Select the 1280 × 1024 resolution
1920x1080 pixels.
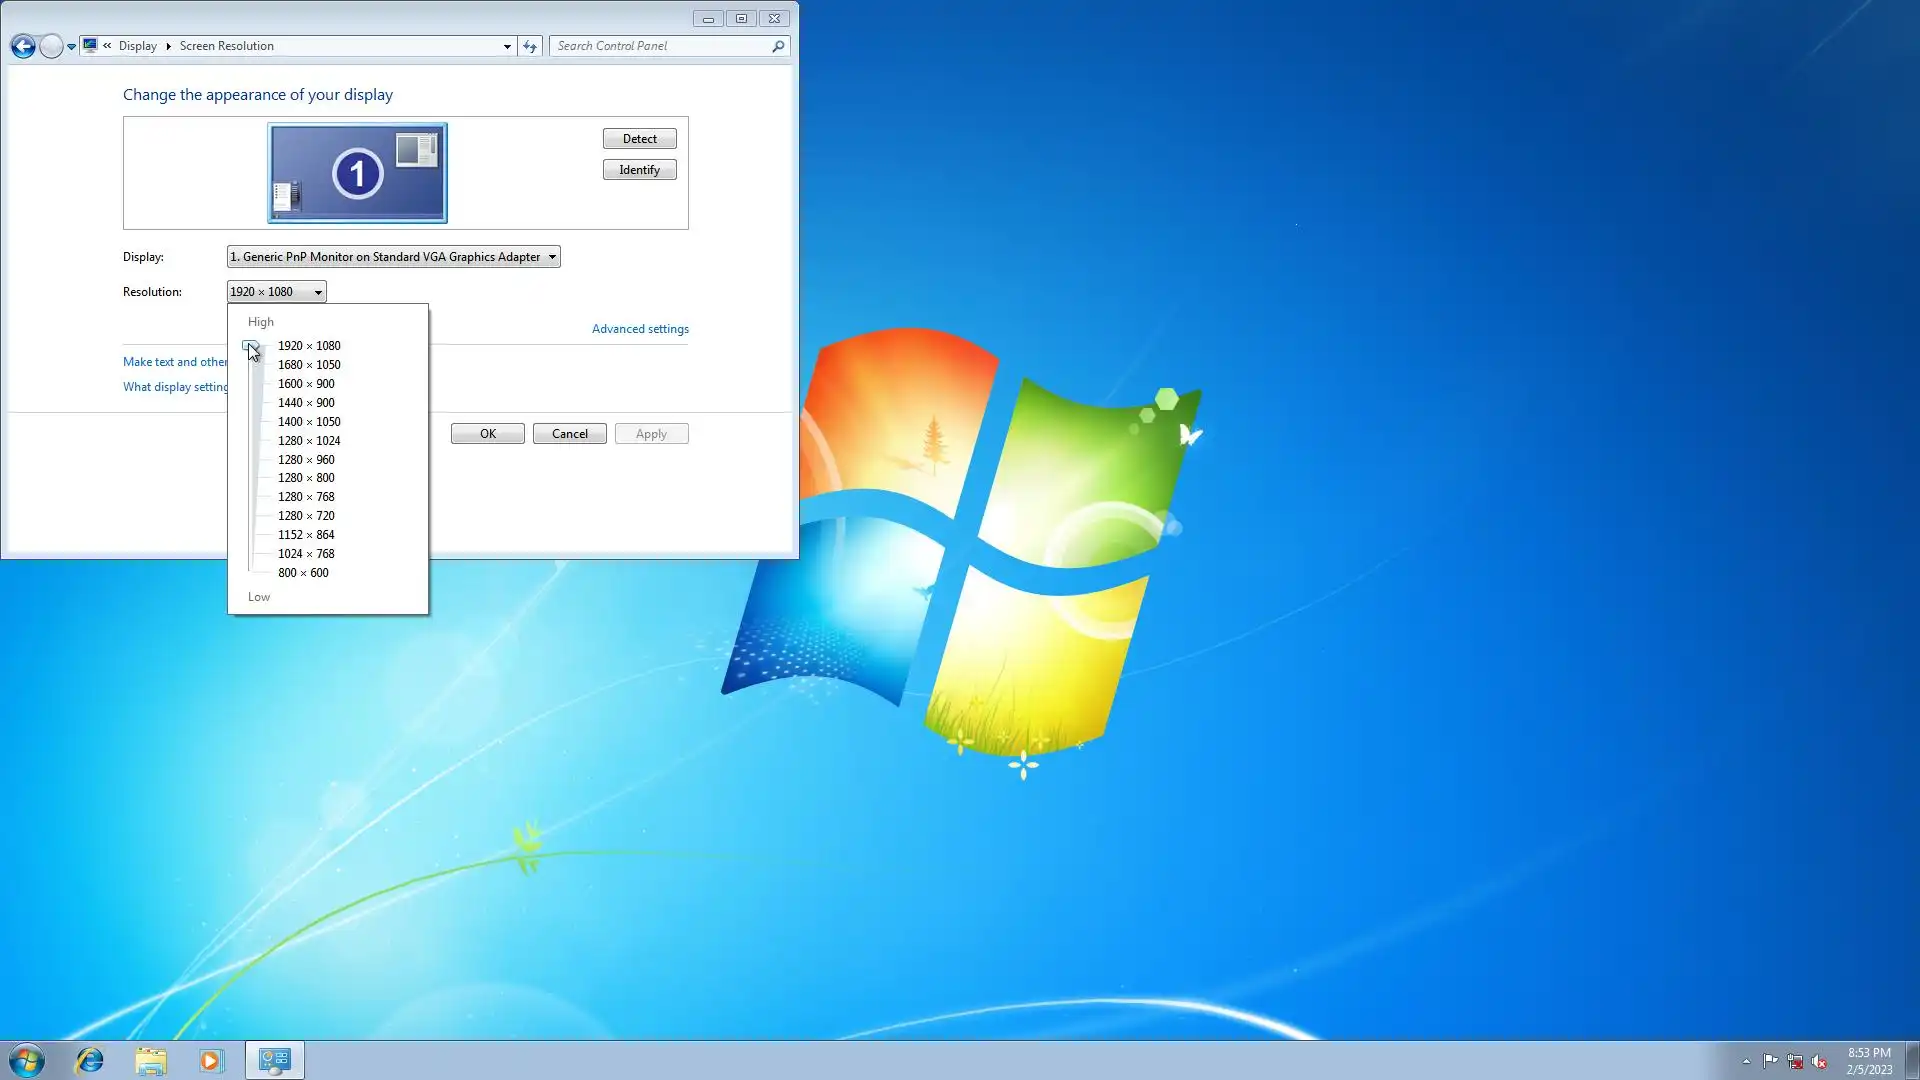pos(309,441)
